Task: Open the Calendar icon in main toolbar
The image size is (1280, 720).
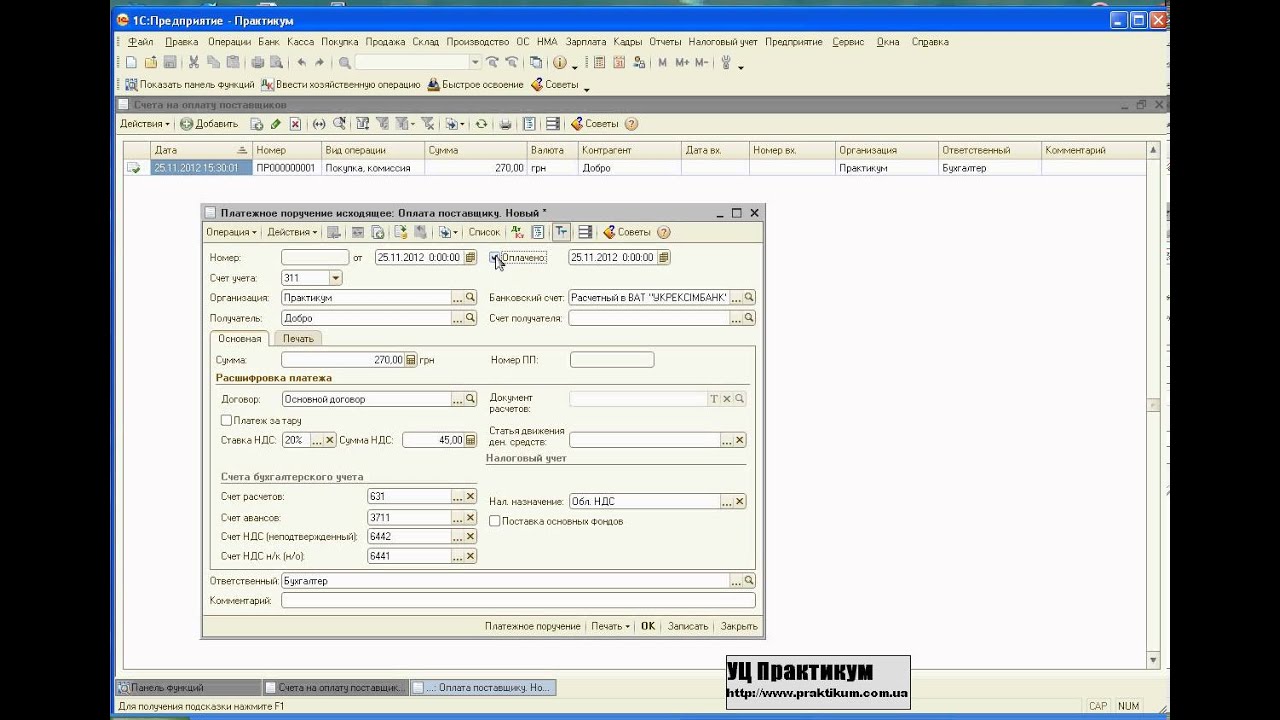Action: click(x=619, y=63)
